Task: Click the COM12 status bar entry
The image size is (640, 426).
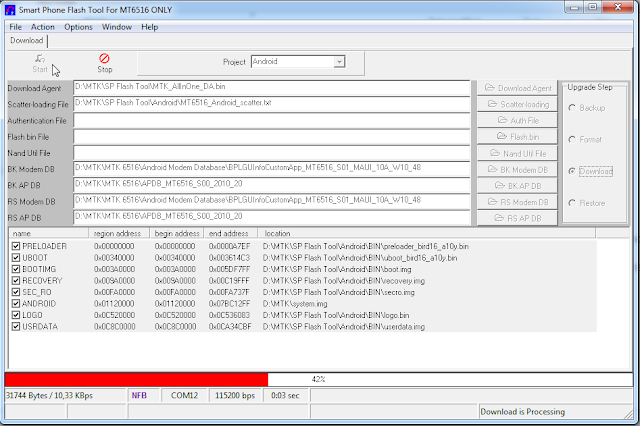Action: [184, 395]
